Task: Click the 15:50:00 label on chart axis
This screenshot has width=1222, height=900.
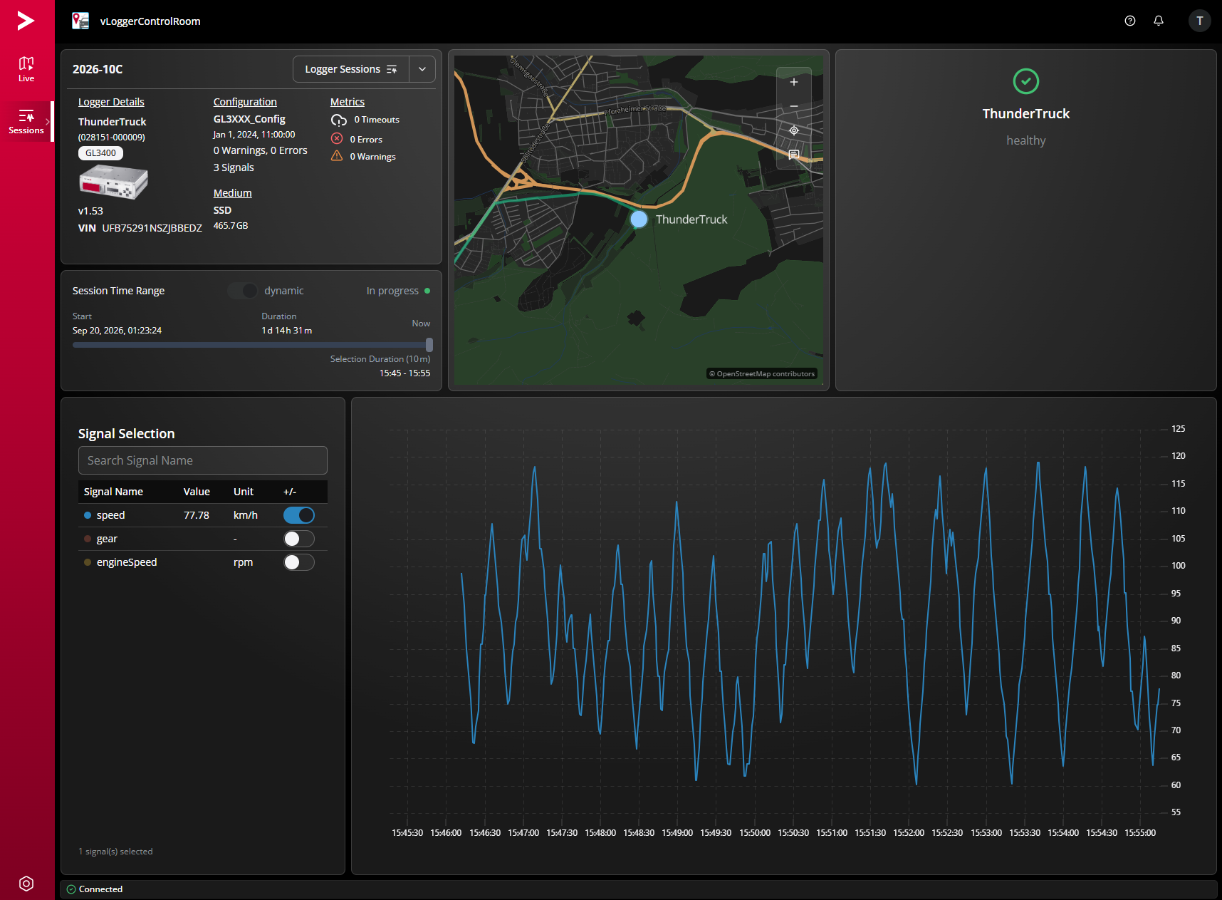Action: pyautogui.click(x=754, y=832)
